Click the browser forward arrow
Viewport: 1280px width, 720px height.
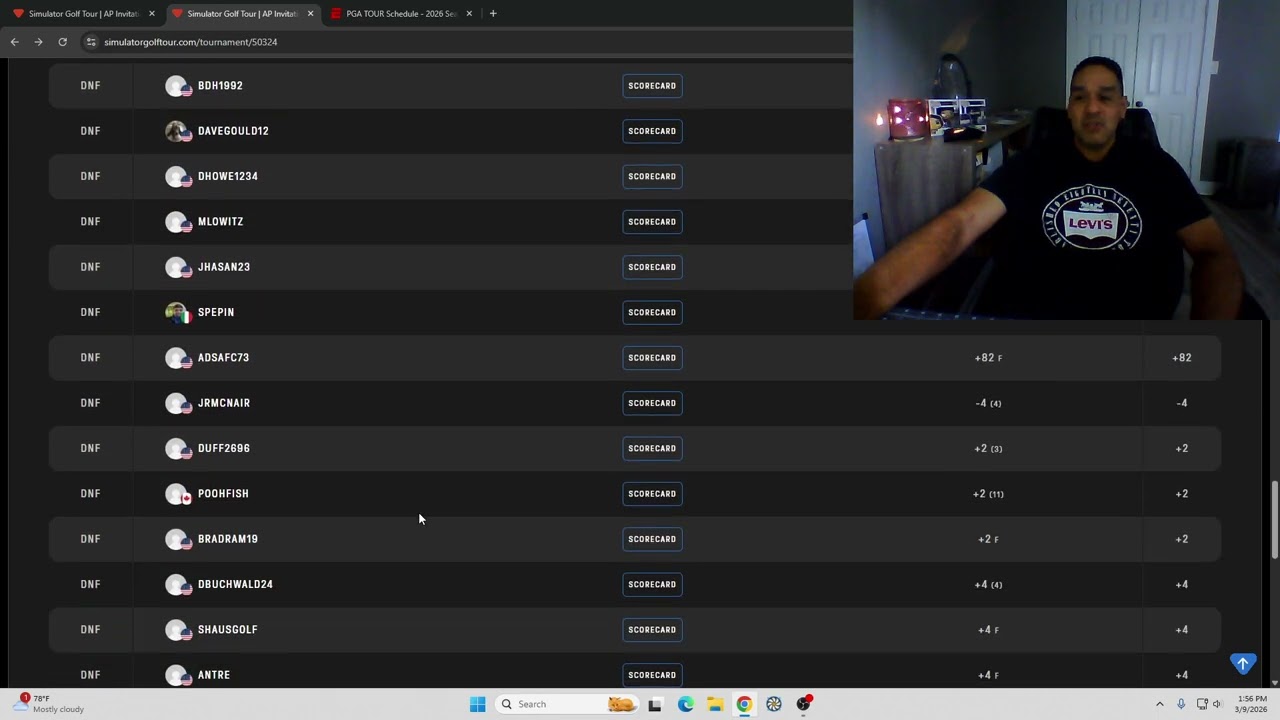tap(38, 42)
